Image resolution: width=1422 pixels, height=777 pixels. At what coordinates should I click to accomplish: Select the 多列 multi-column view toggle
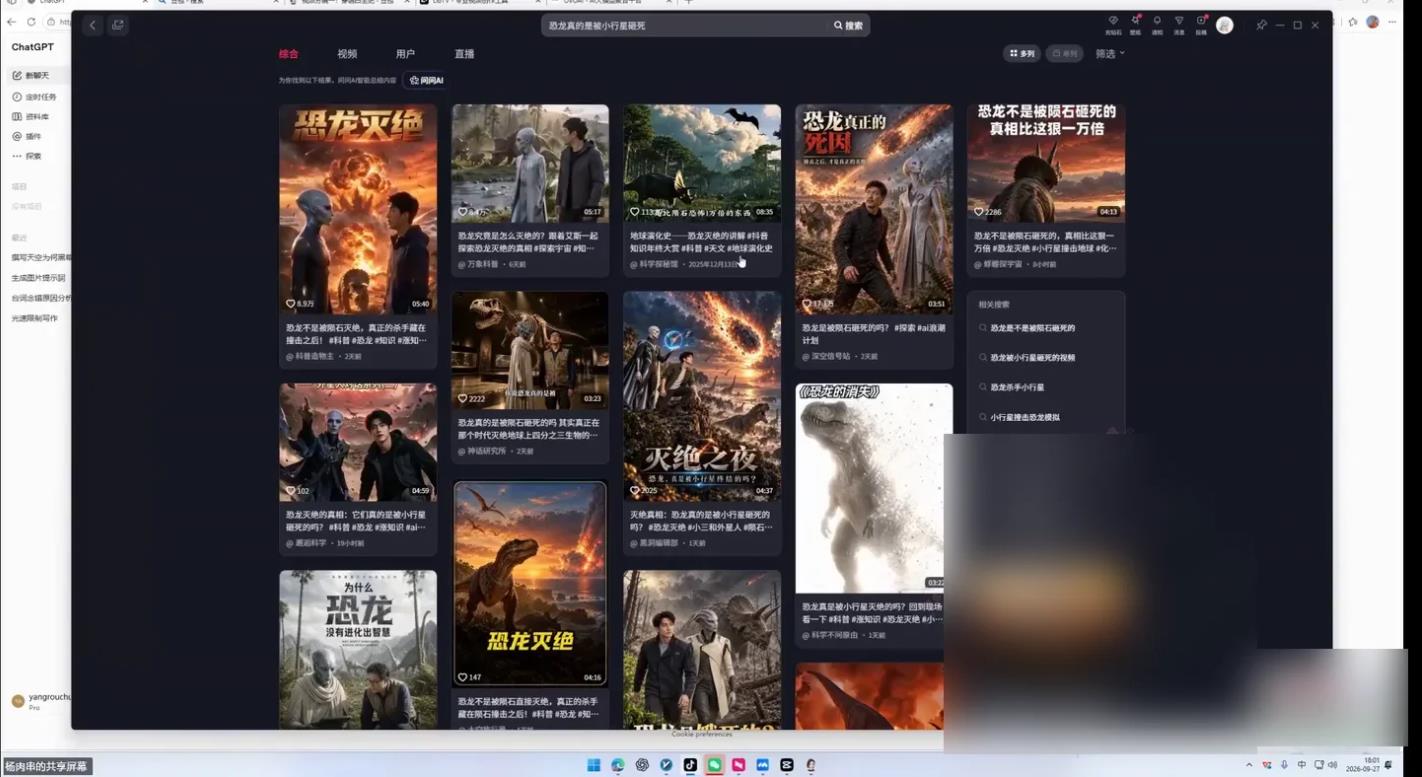(x=1022, y=53)
